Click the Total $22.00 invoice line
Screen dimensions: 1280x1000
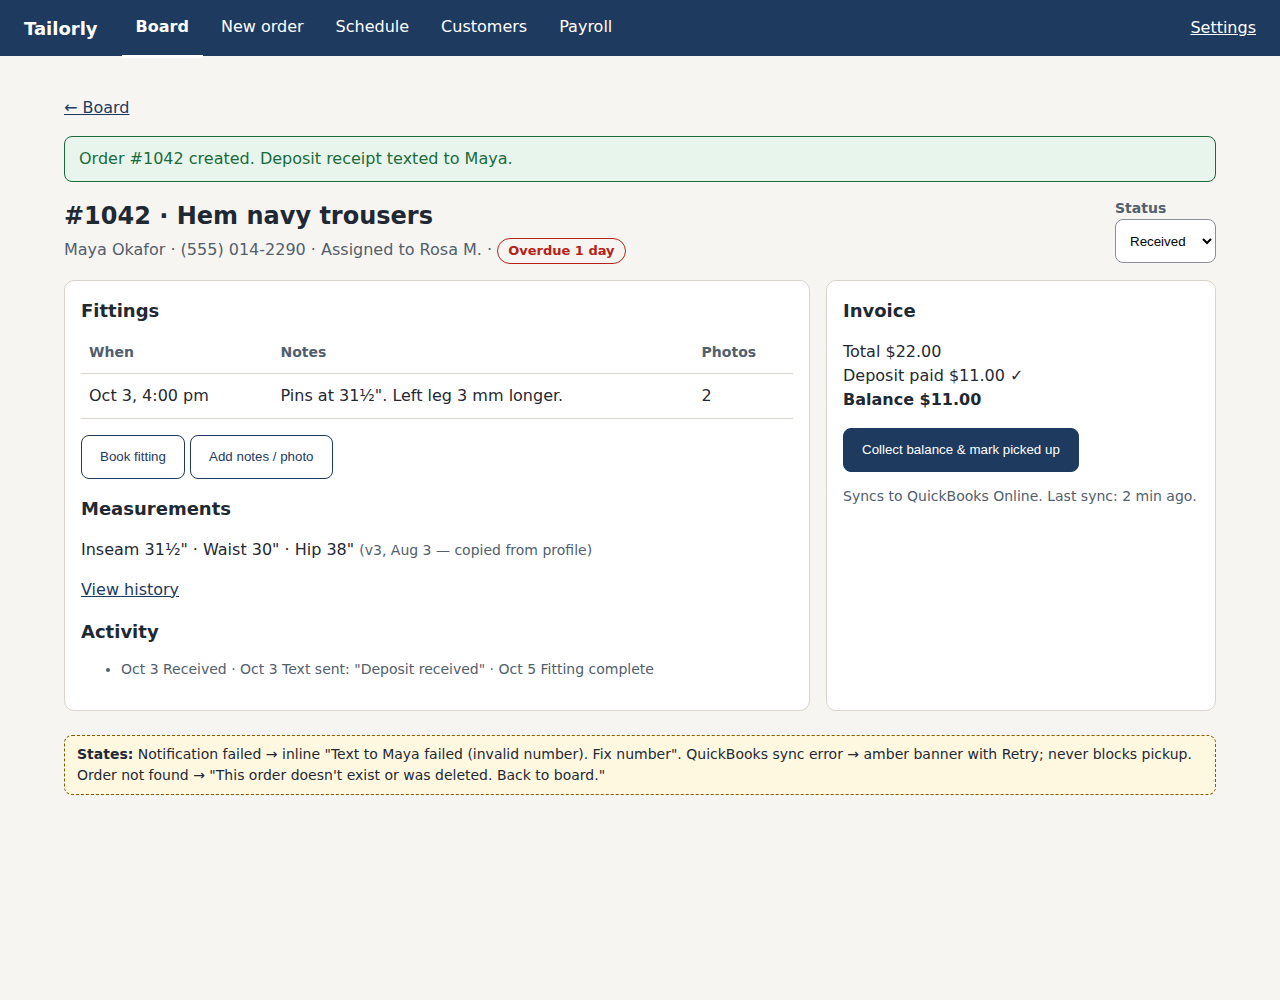(x=892, y=351)
